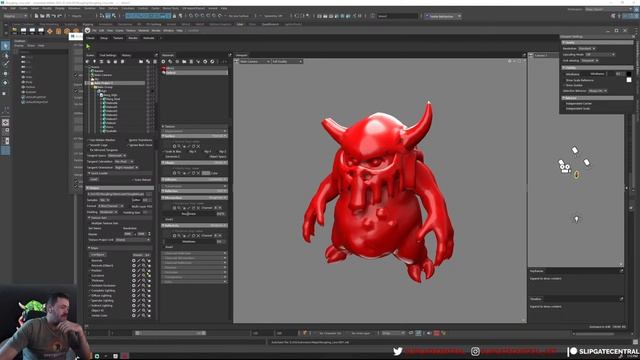Toggle visibility eye for the Thickness map
Screen dimensions: 640x360
point(133,280)
